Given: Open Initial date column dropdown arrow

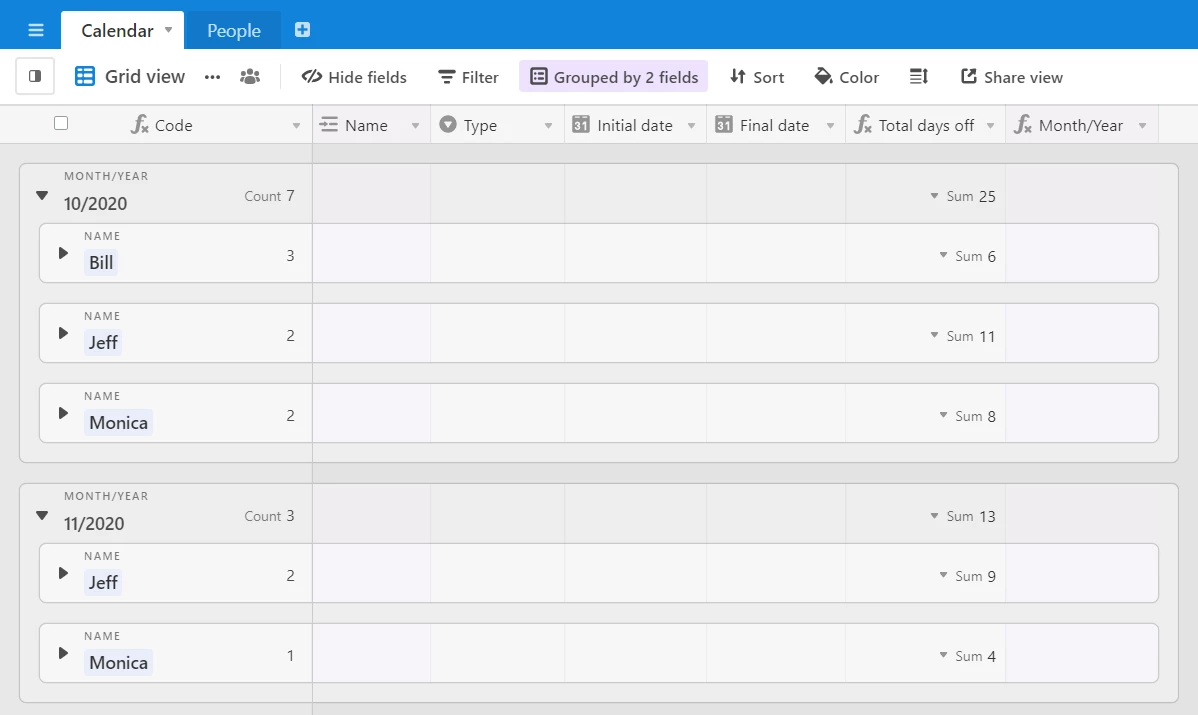Looking at the screenshot, I should pyautogui.click(x=691, y=126).
